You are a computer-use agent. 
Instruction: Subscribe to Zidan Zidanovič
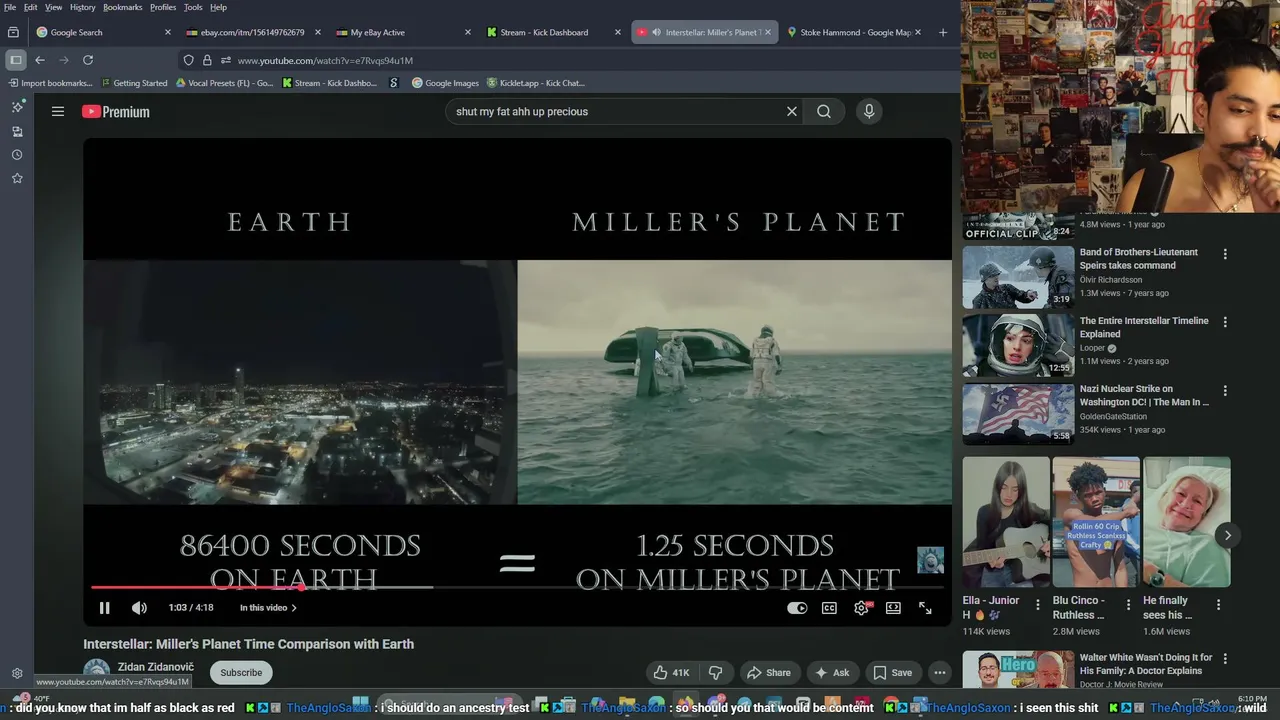coord(241,673)
